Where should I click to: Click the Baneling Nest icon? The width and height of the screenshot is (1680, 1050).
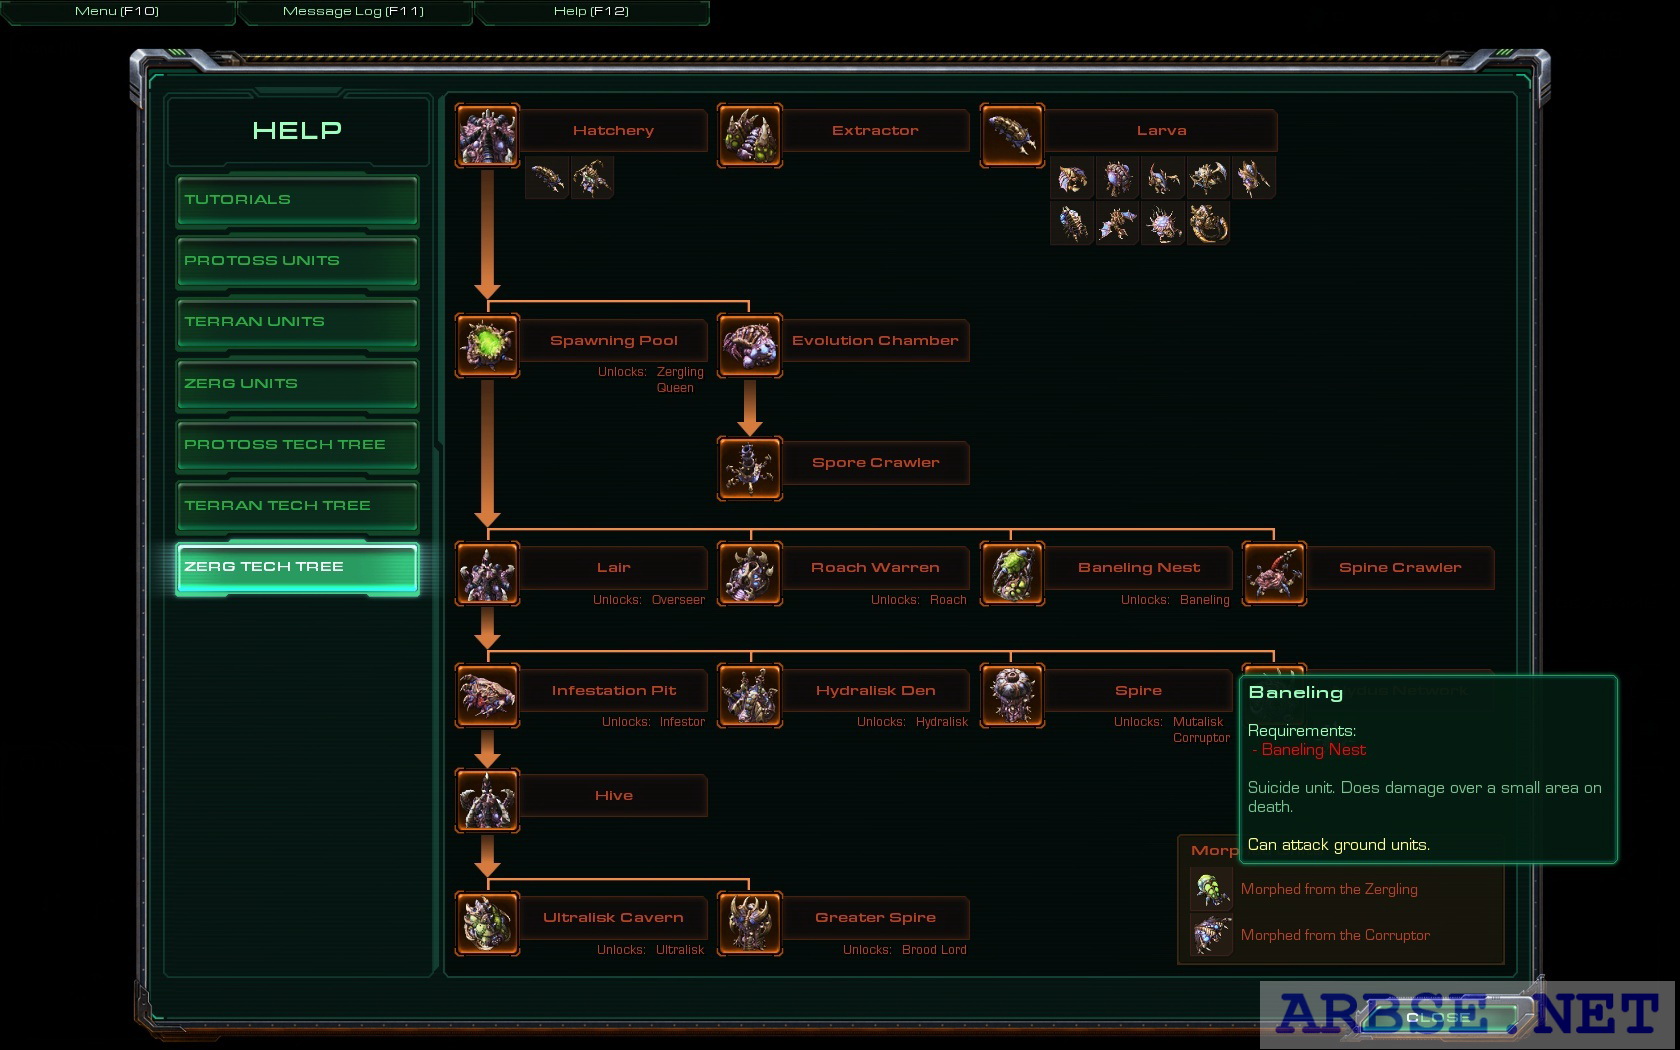tap(1012, 573)
